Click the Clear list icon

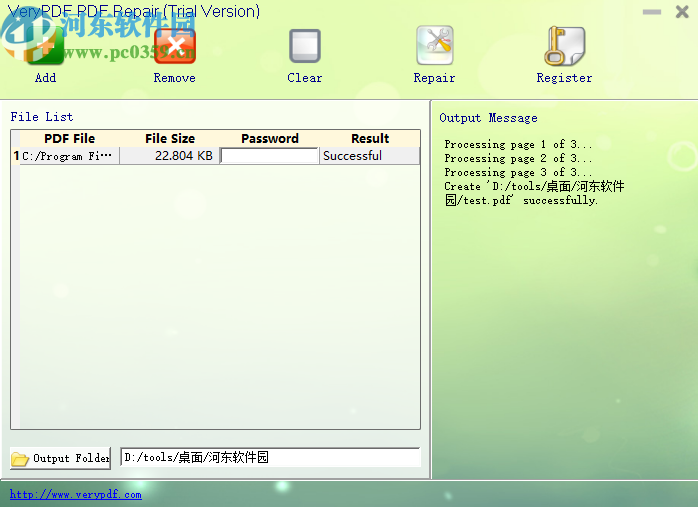tap(304, 46)
